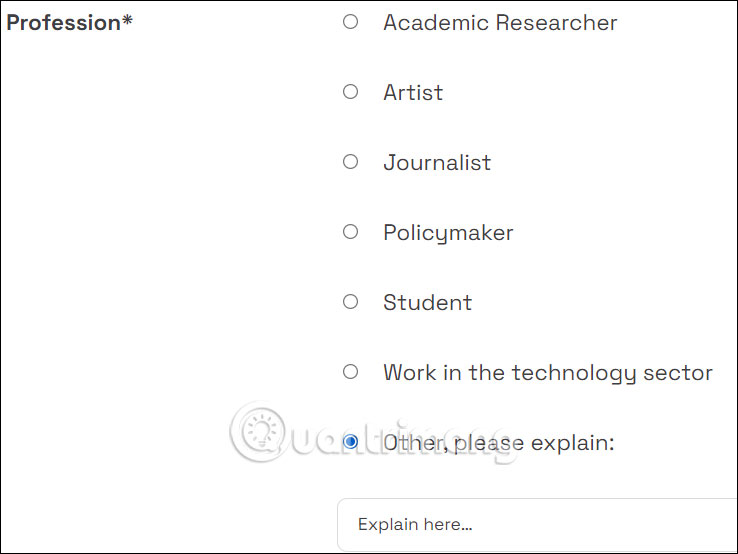This screenshot has height=554, width=738.
Task: Select the Policymaker radio button
Action: 350,232
